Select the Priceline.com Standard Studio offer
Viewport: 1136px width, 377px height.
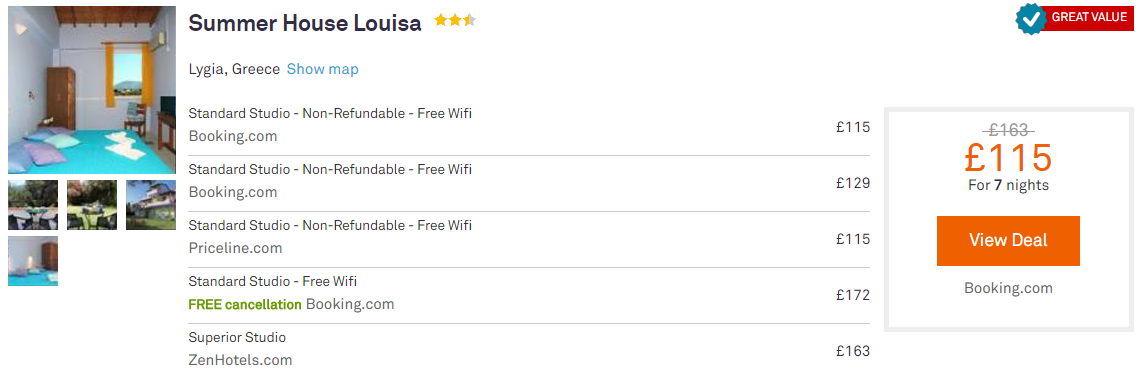[x=529, y=239]
